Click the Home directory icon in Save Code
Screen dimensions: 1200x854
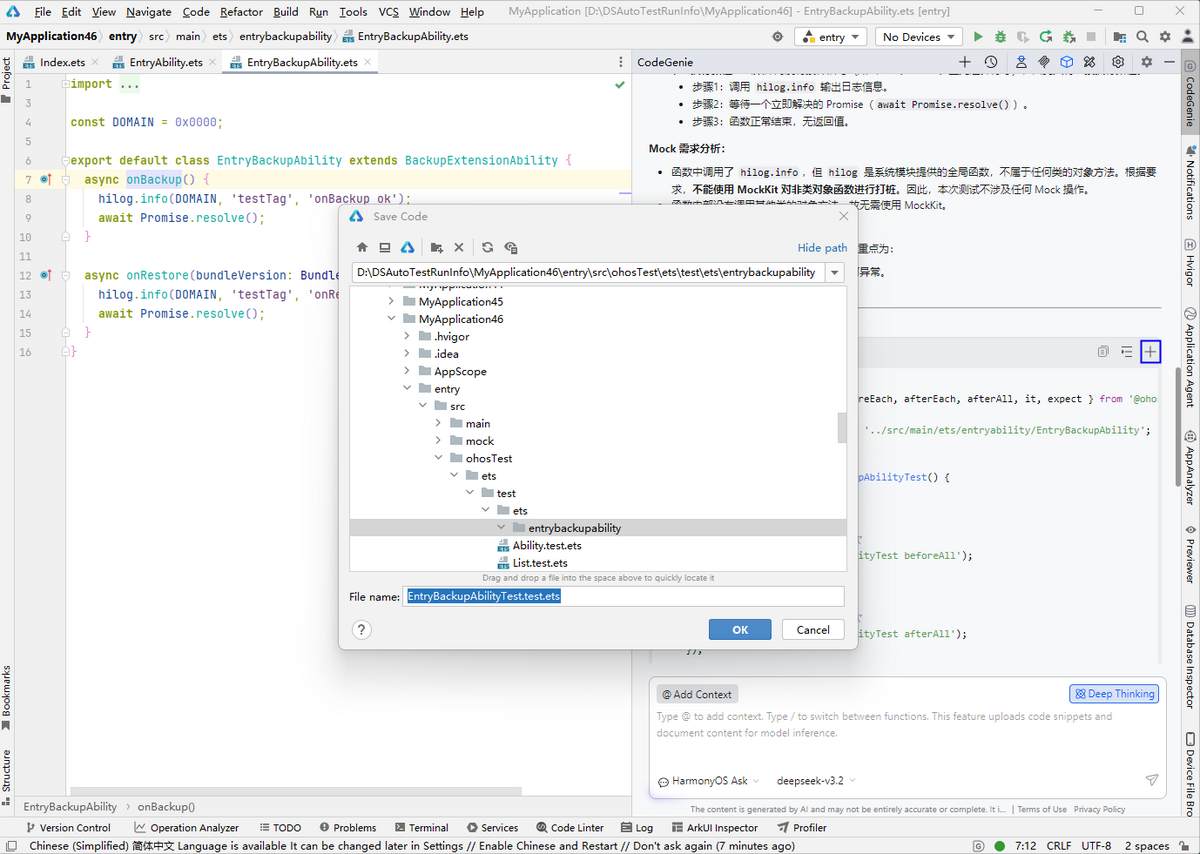pyautogui.click(x=363, y=247)
